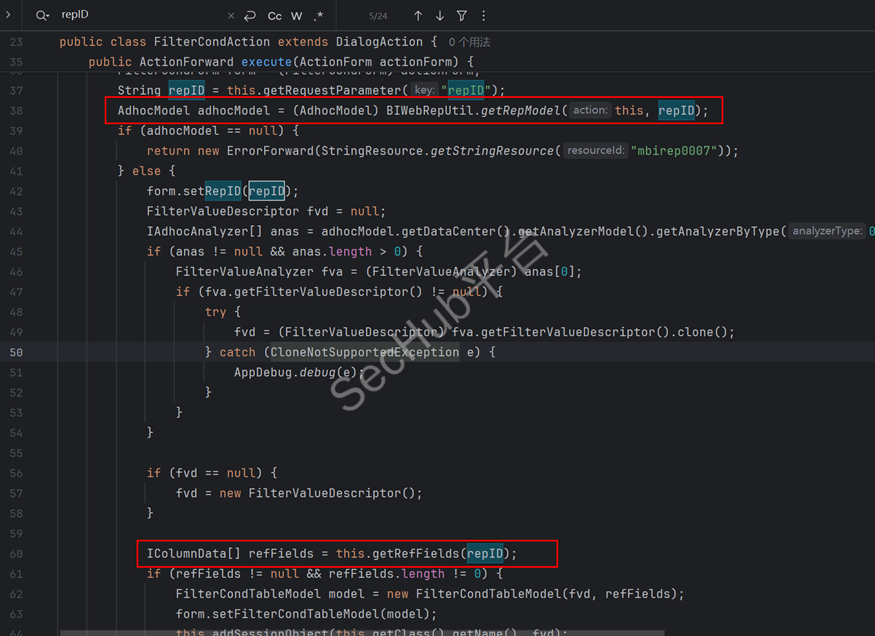Click getRepModel method call on line 38
This screenshot has width=875, height=636.
[520, 110]
